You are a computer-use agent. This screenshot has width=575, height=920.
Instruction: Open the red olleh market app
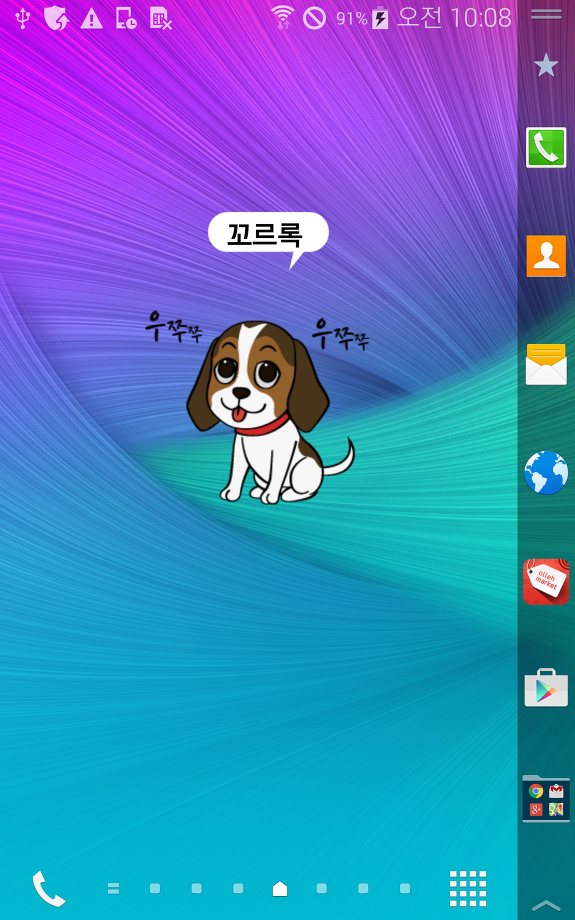(x=546, y=581)
